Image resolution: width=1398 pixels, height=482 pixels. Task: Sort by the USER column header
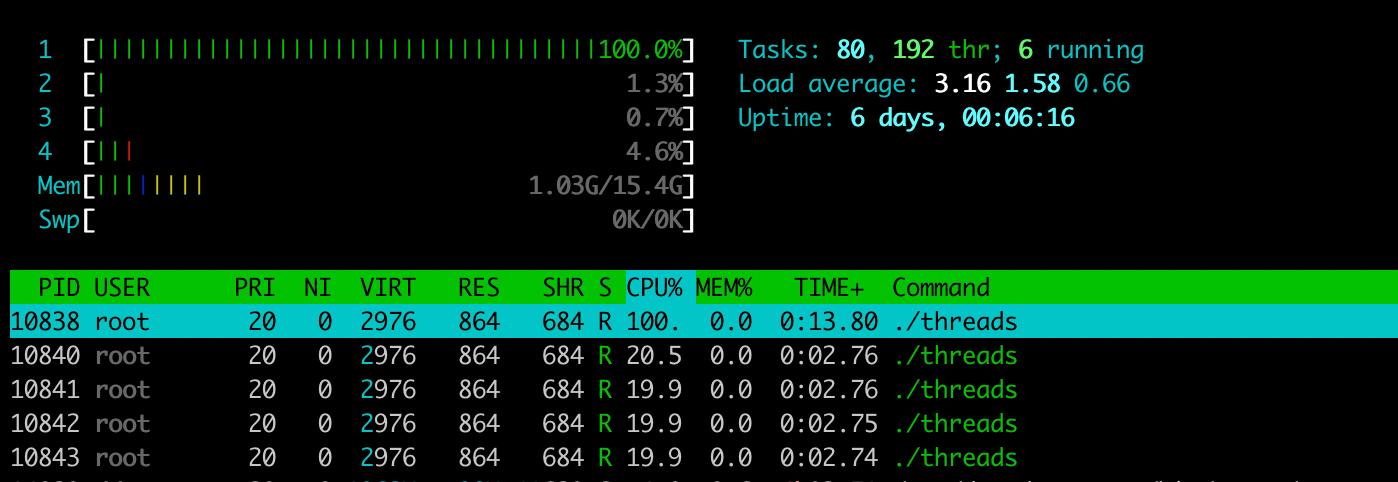point(121,288)
